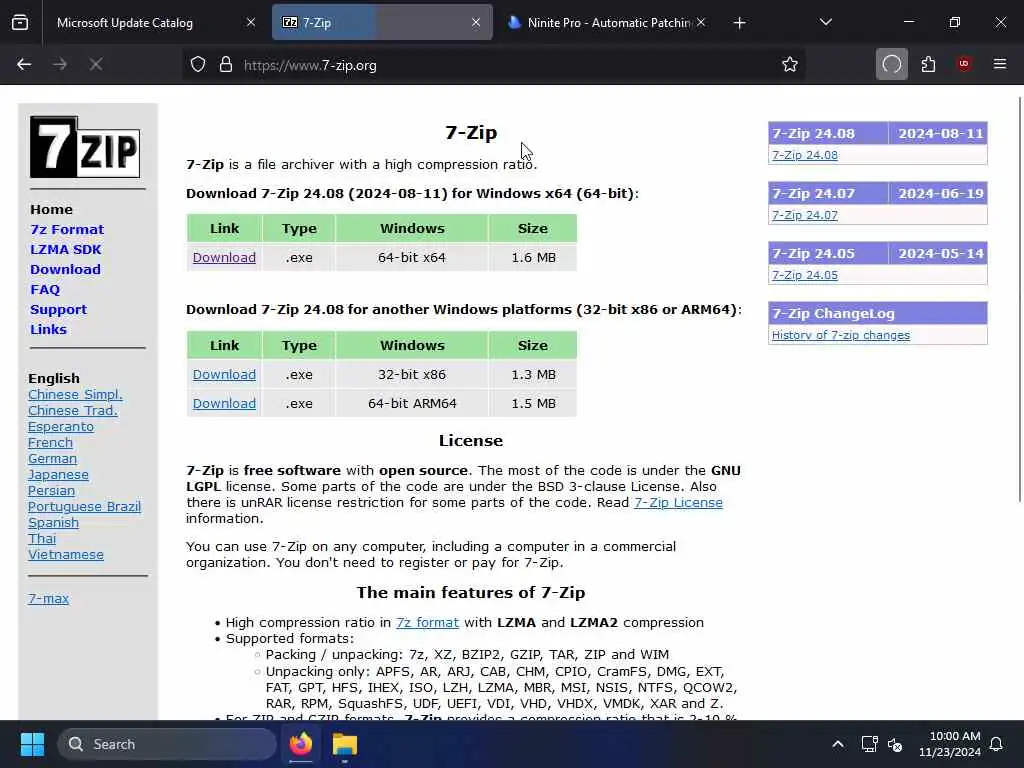Image resolution: width=1024 pixels, height=768 pixels.
Task: Switch language to Portuguese Brazil
Action: tap(84, 506)
